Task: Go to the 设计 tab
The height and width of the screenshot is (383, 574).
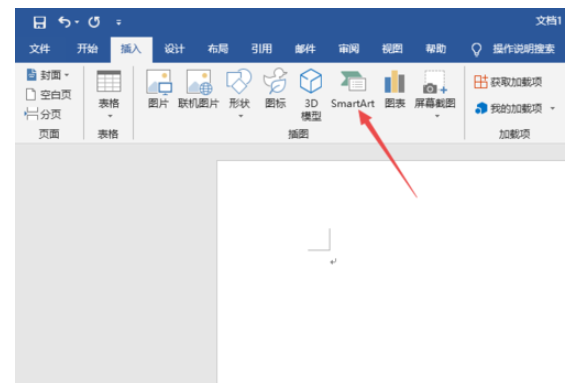Action: click(x=174, y=49)
